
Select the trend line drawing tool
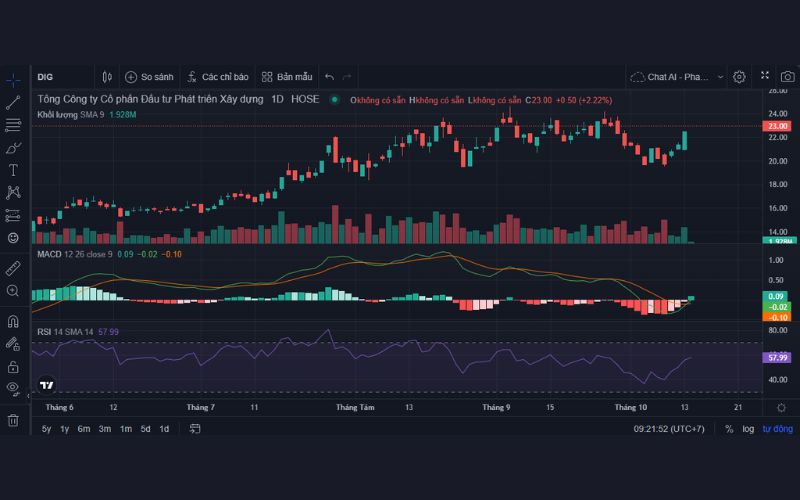point(13,102)
